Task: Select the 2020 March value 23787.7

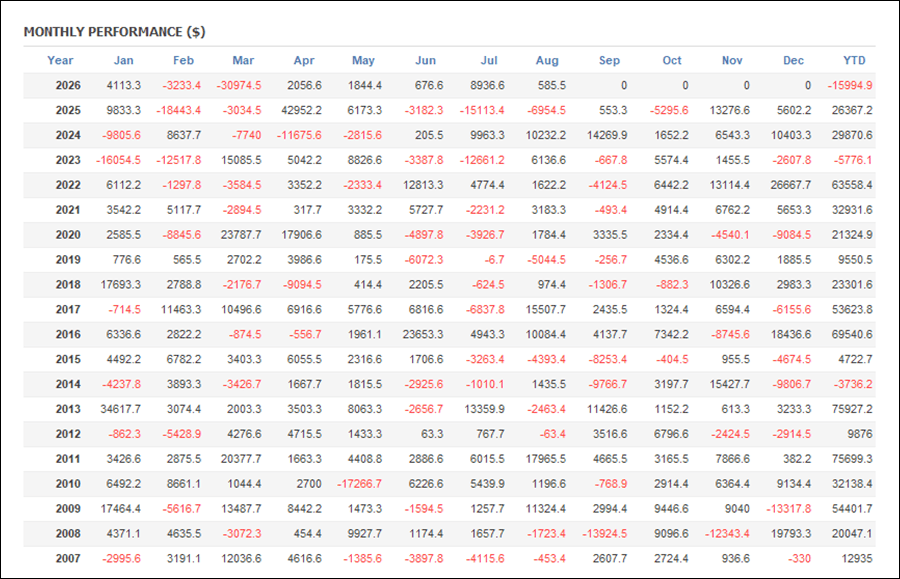Action: [241, 235]
